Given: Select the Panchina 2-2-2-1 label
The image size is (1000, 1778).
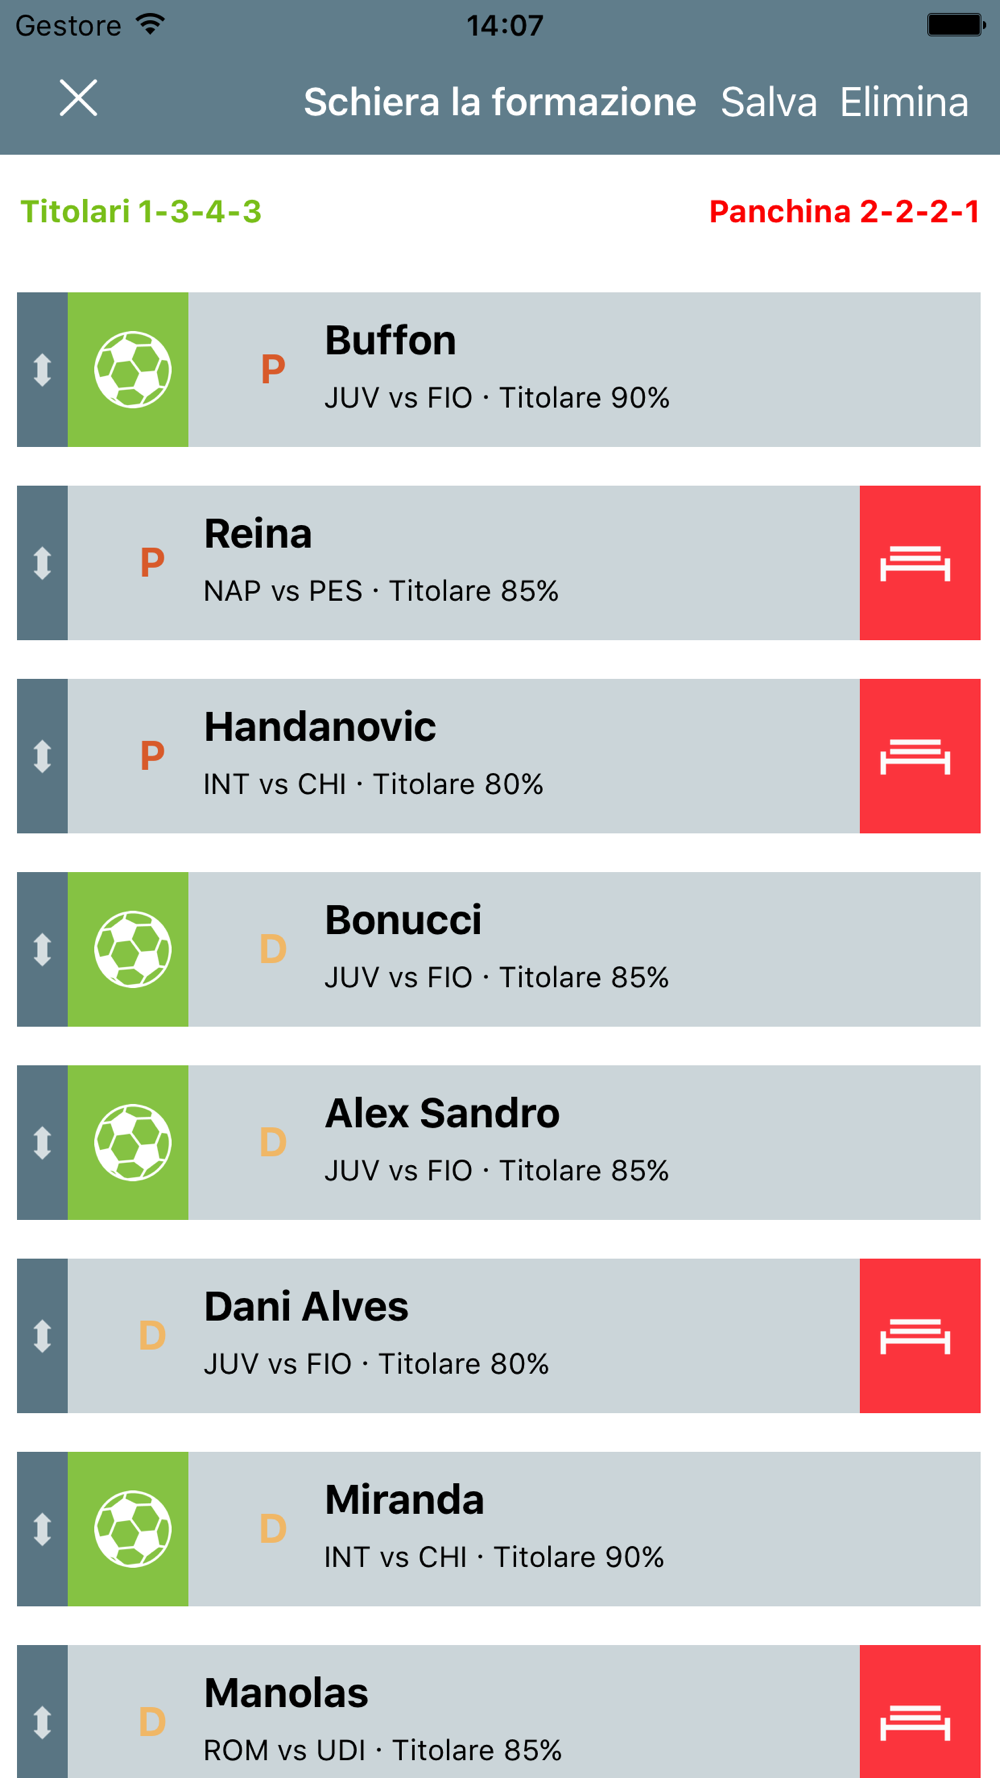Looking at the screenshot, I should click(x=843, y=212).
